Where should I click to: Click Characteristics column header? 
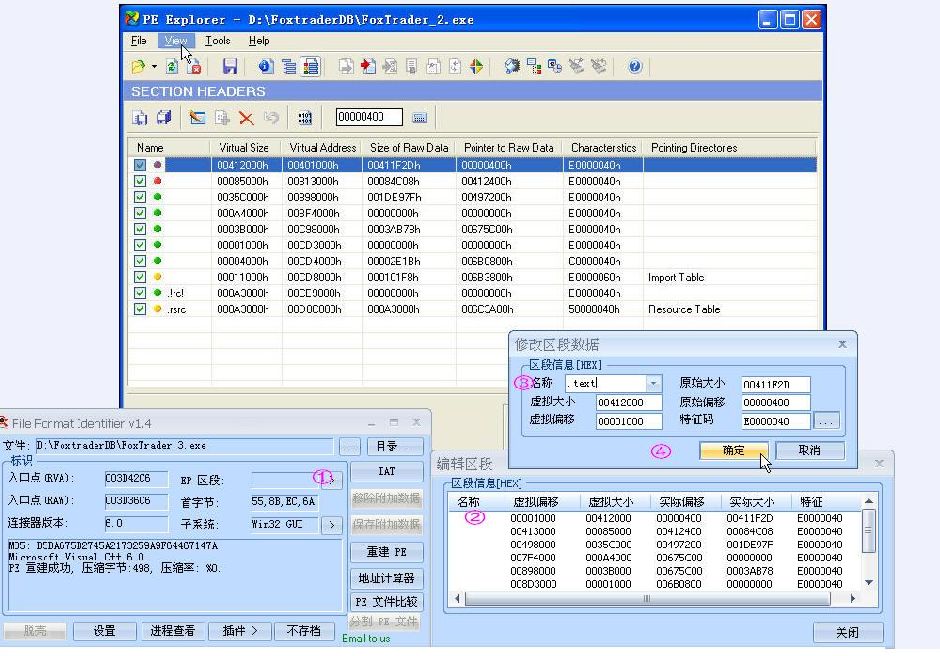[603, 148]
